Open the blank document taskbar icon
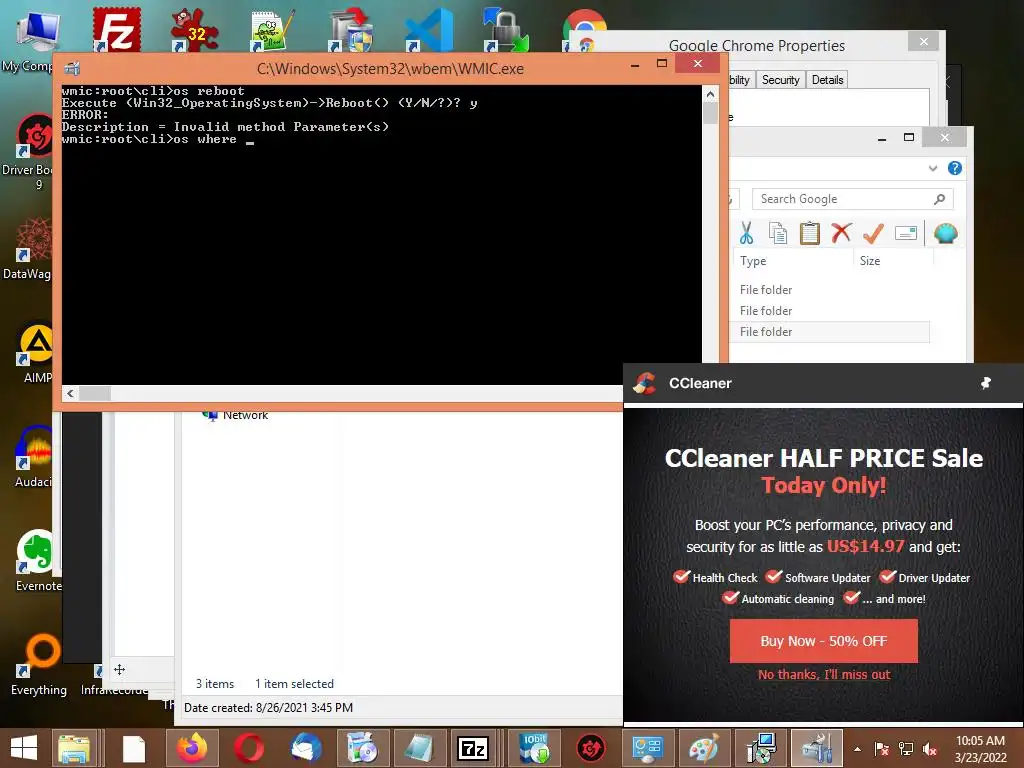This screenshot has height=768, width=1024. click(x=134, y=748)
